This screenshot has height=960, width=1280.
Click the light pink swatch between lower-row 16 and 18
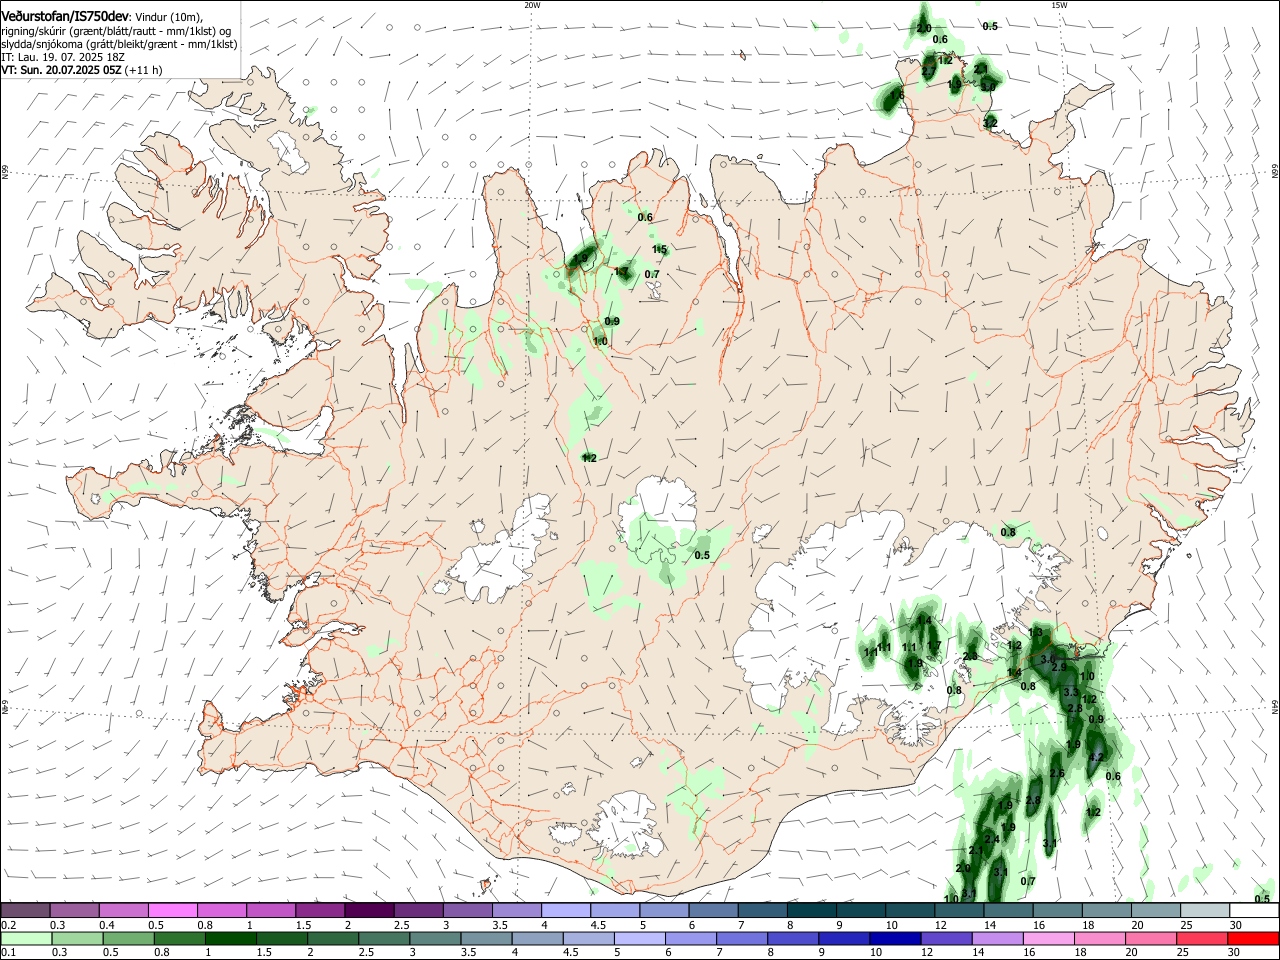click(x=1050, y=939)
